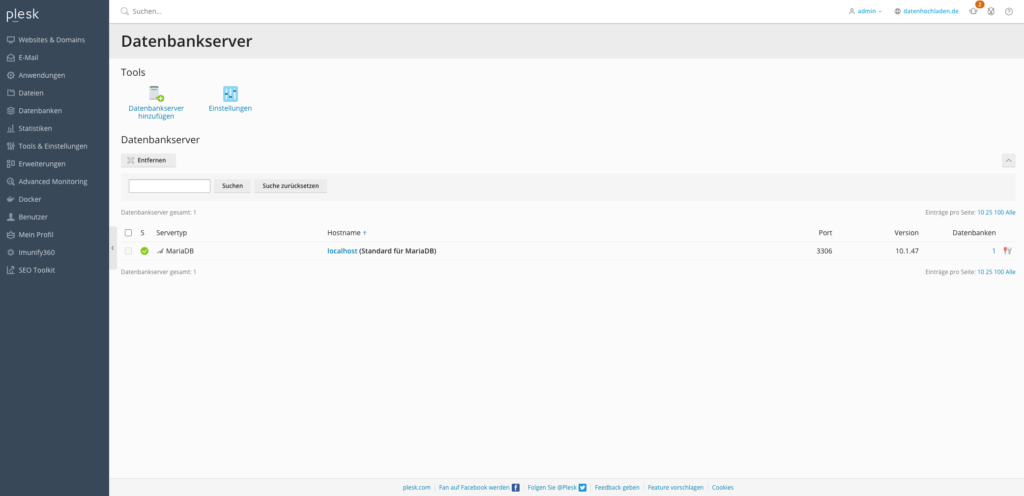Image resolution: width=1024 pixels, height=496 pixels.
Task: Click Datenbankserver hinzufügen icon
Action: coord(156,93)
